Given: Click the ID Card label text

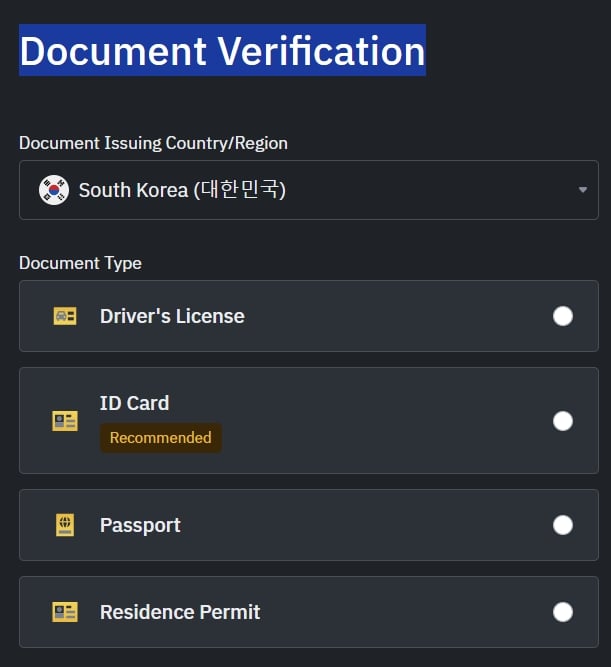Looking at the screenshot, I should (134, 403).
